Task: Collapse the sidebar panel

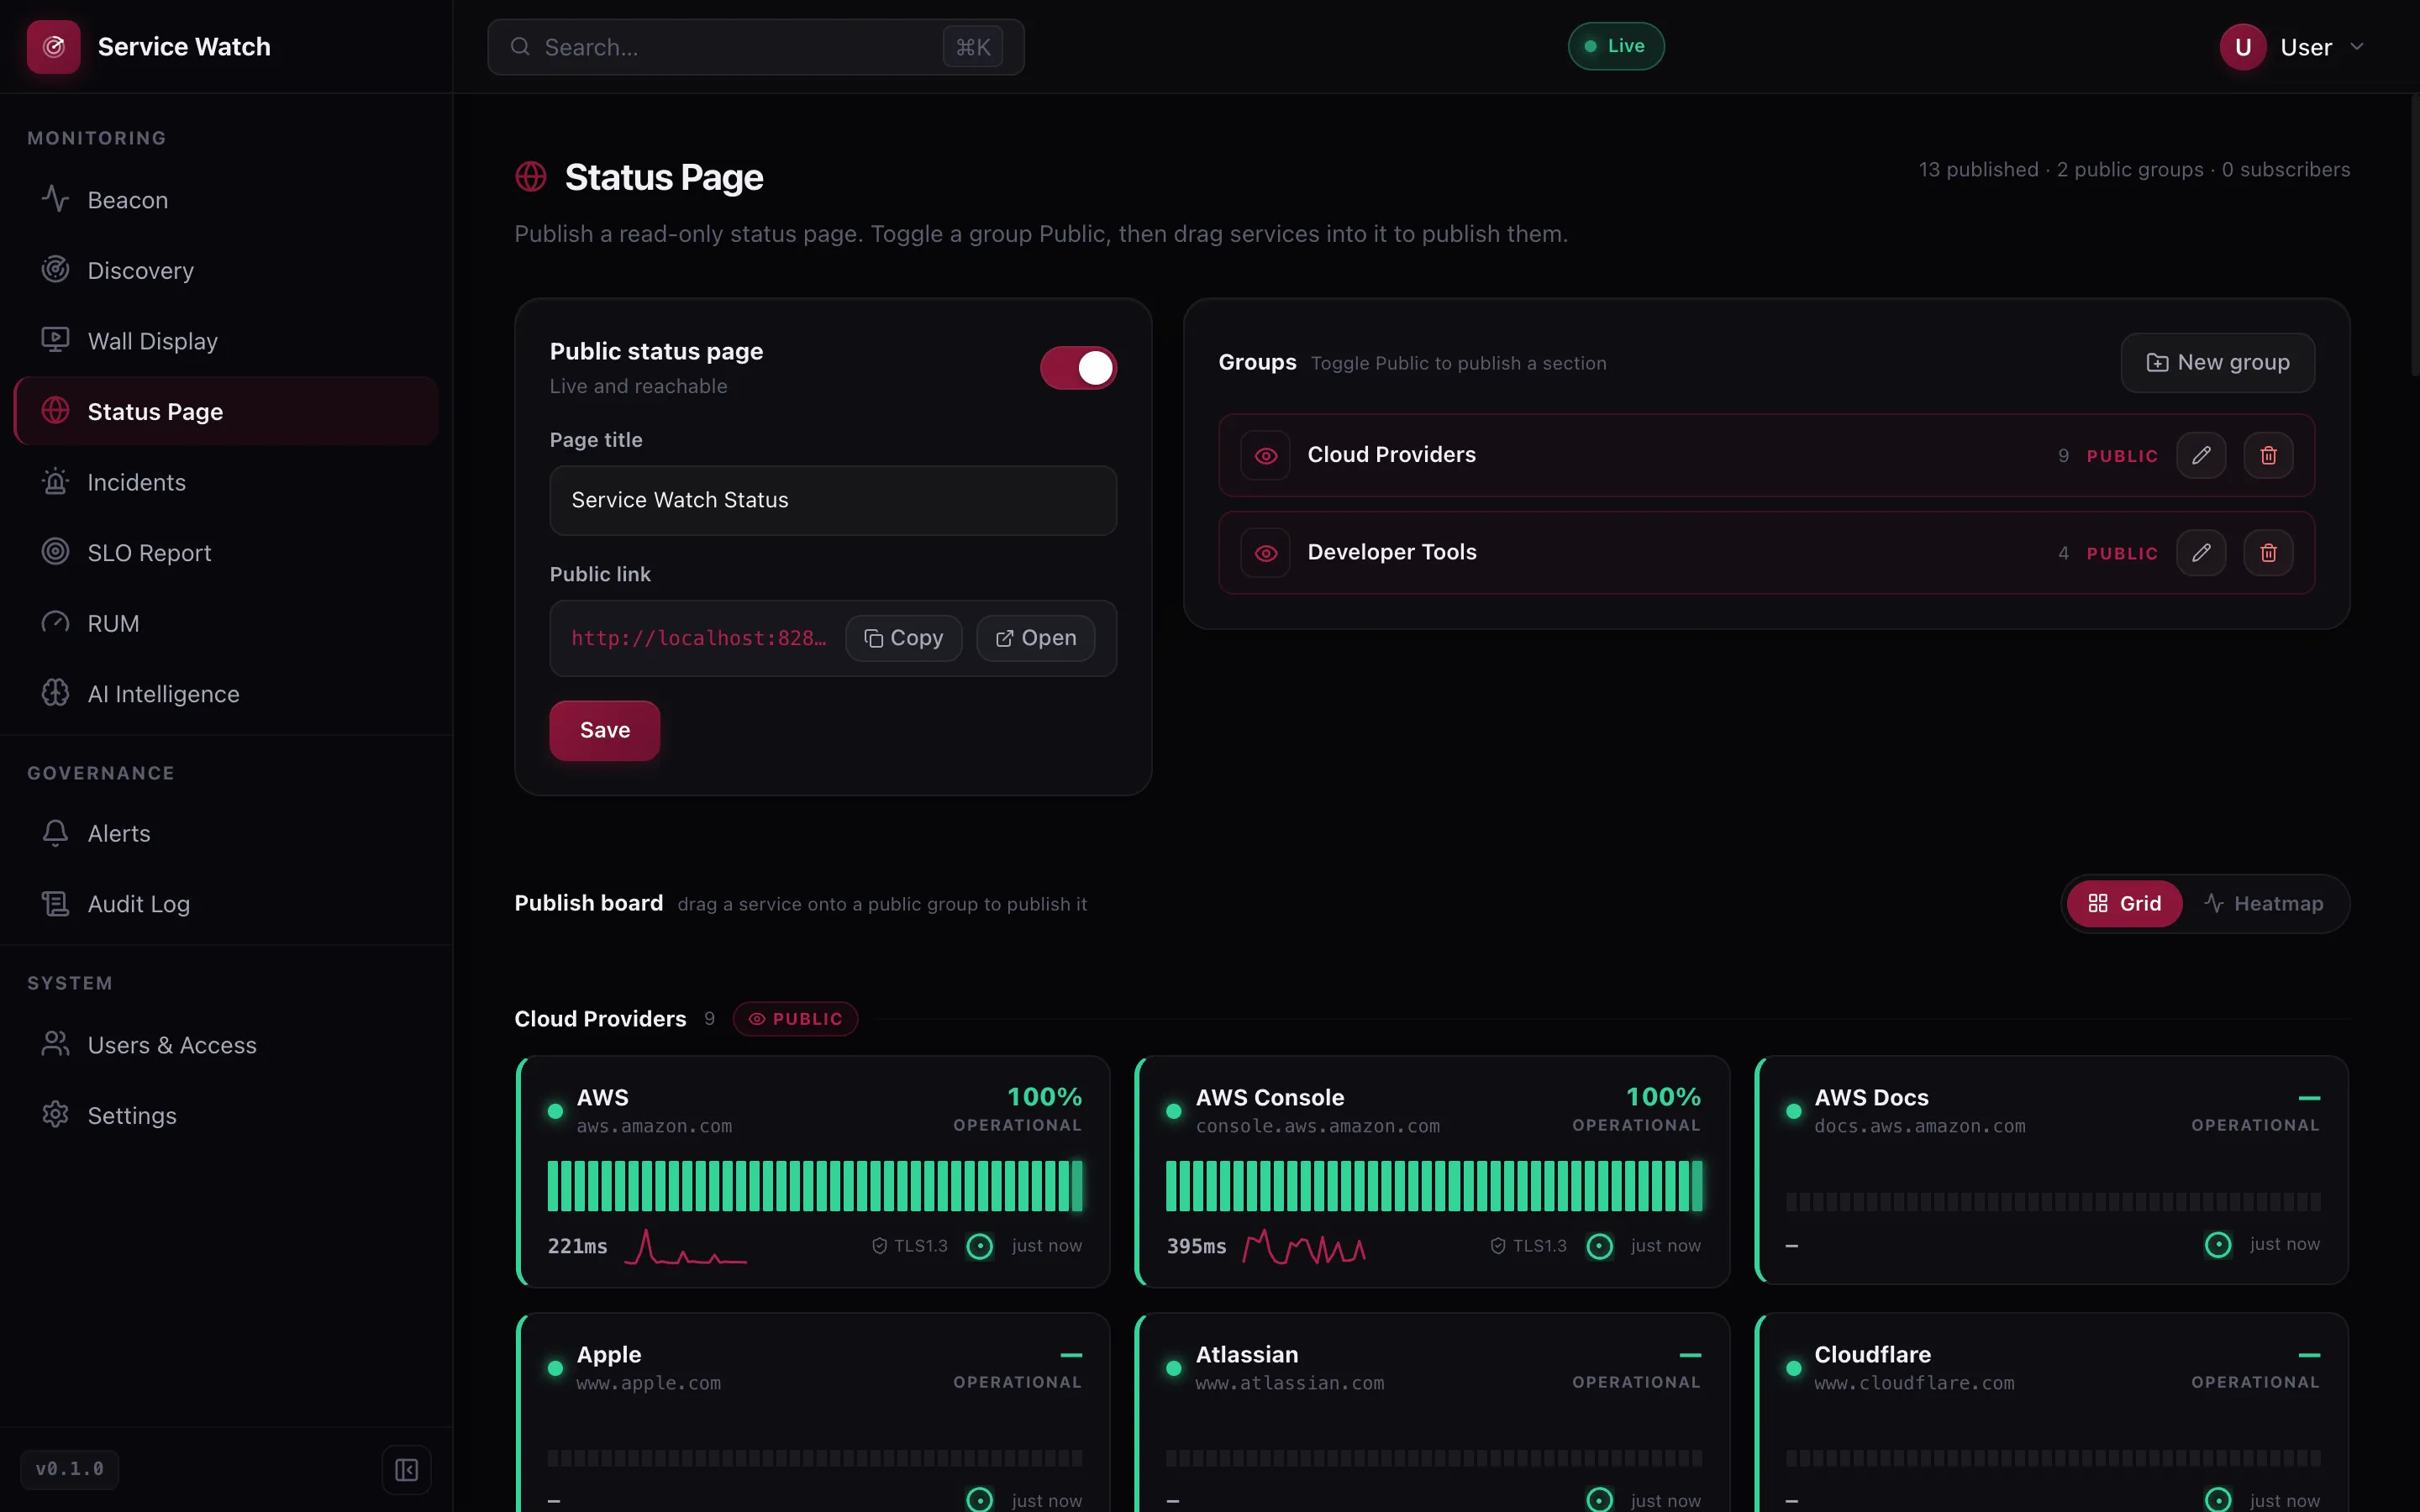Action: pos(406,1469)
